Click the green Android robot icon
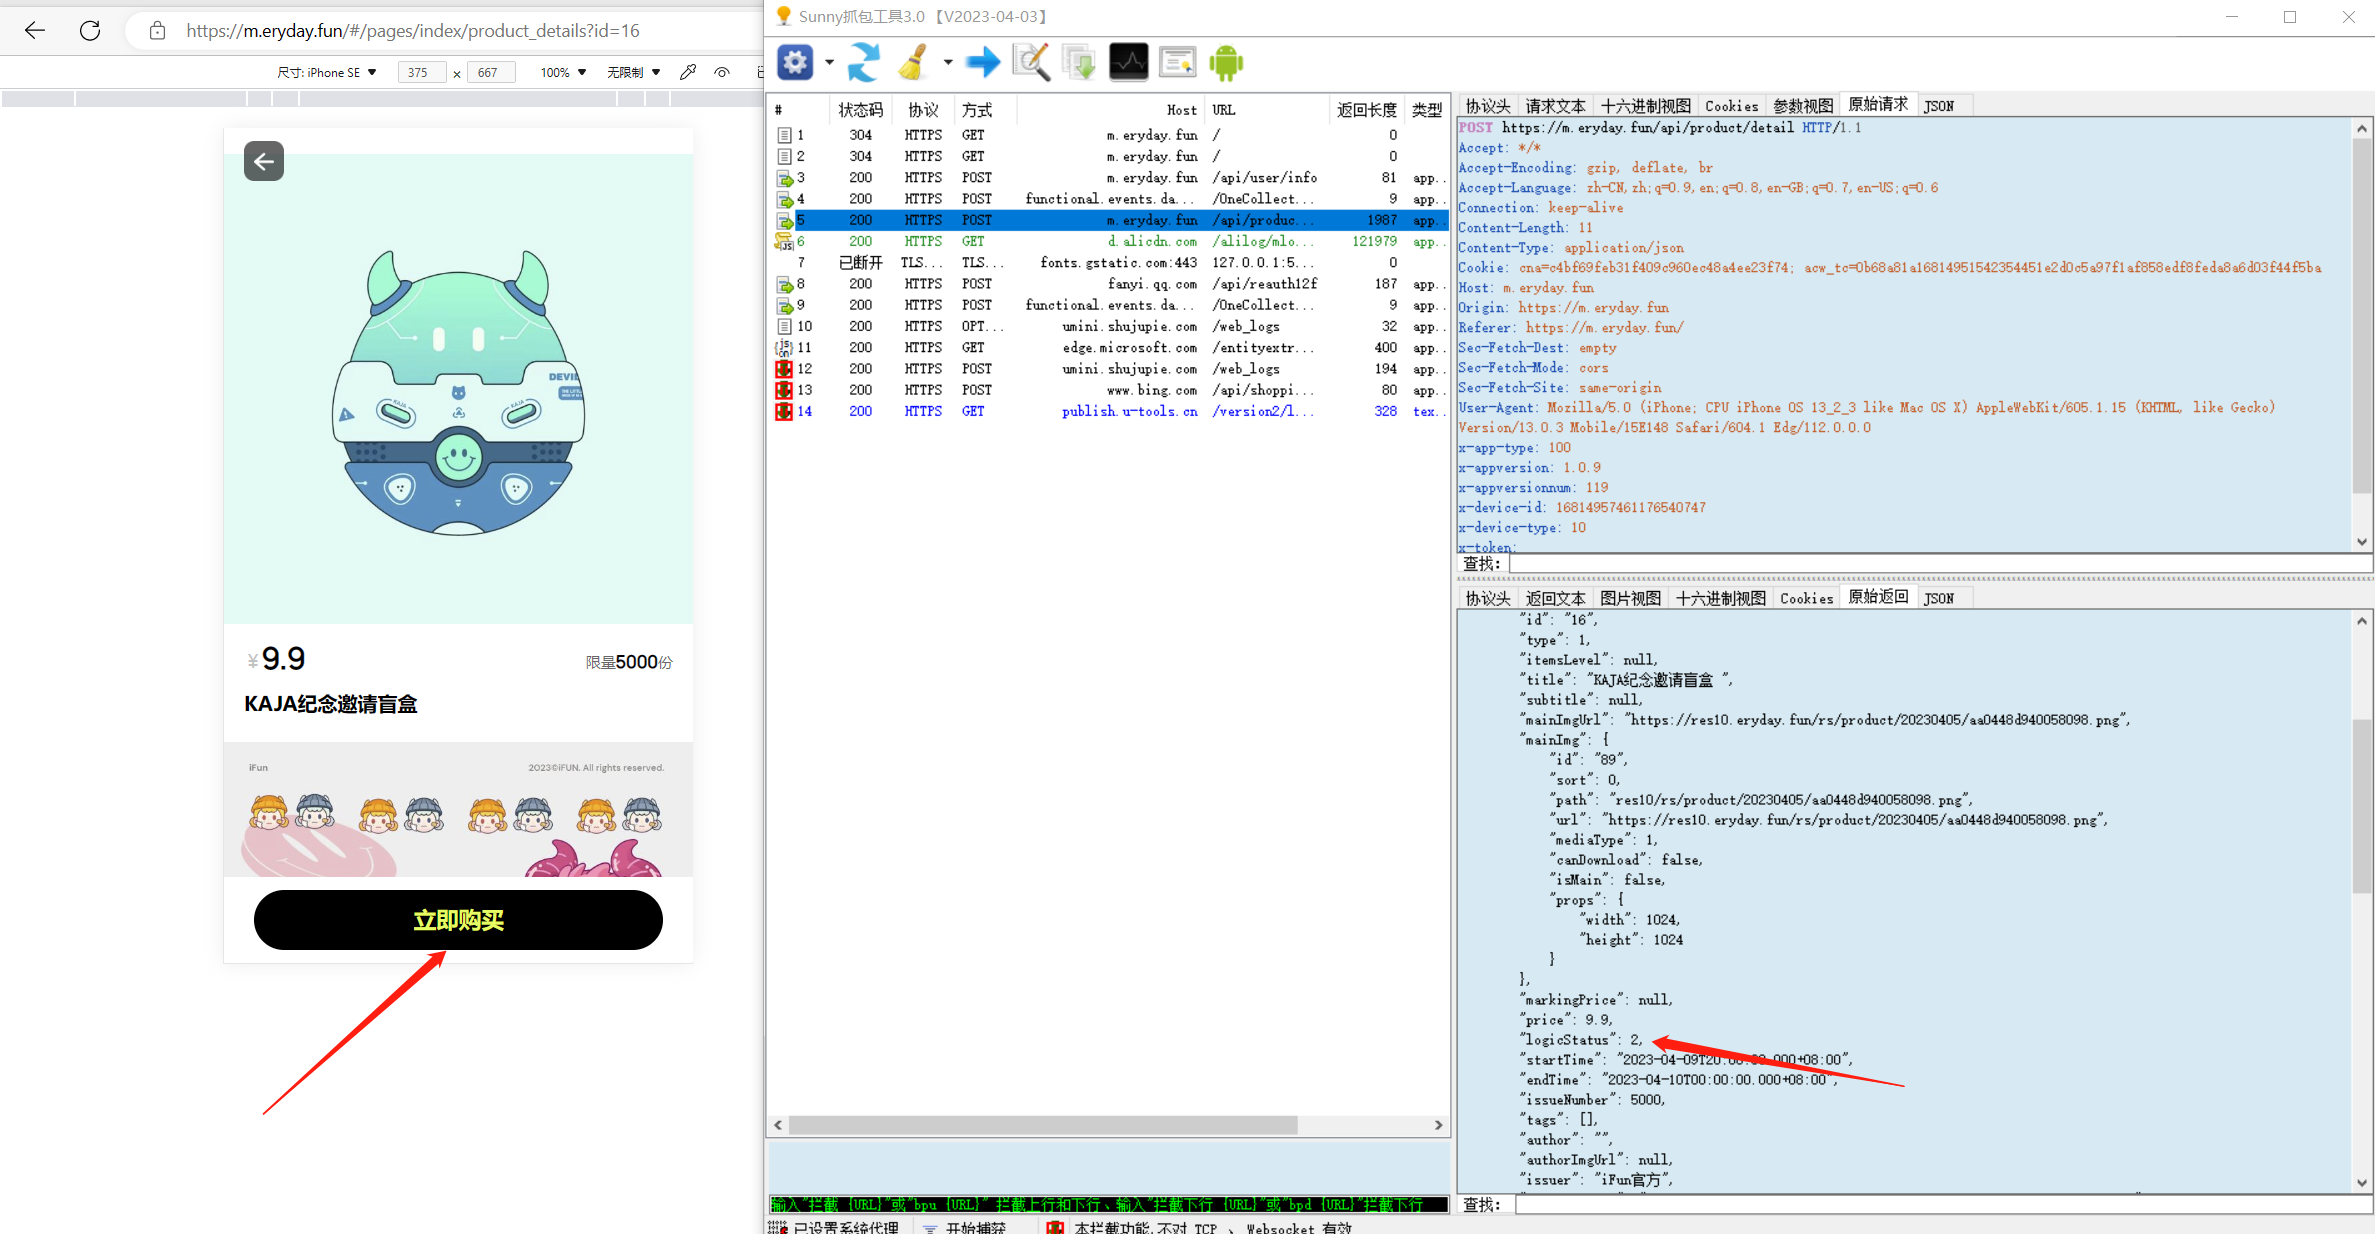Image resolution: width=2375 pixels, height=1234 pixels. (x=1226, y=63)
